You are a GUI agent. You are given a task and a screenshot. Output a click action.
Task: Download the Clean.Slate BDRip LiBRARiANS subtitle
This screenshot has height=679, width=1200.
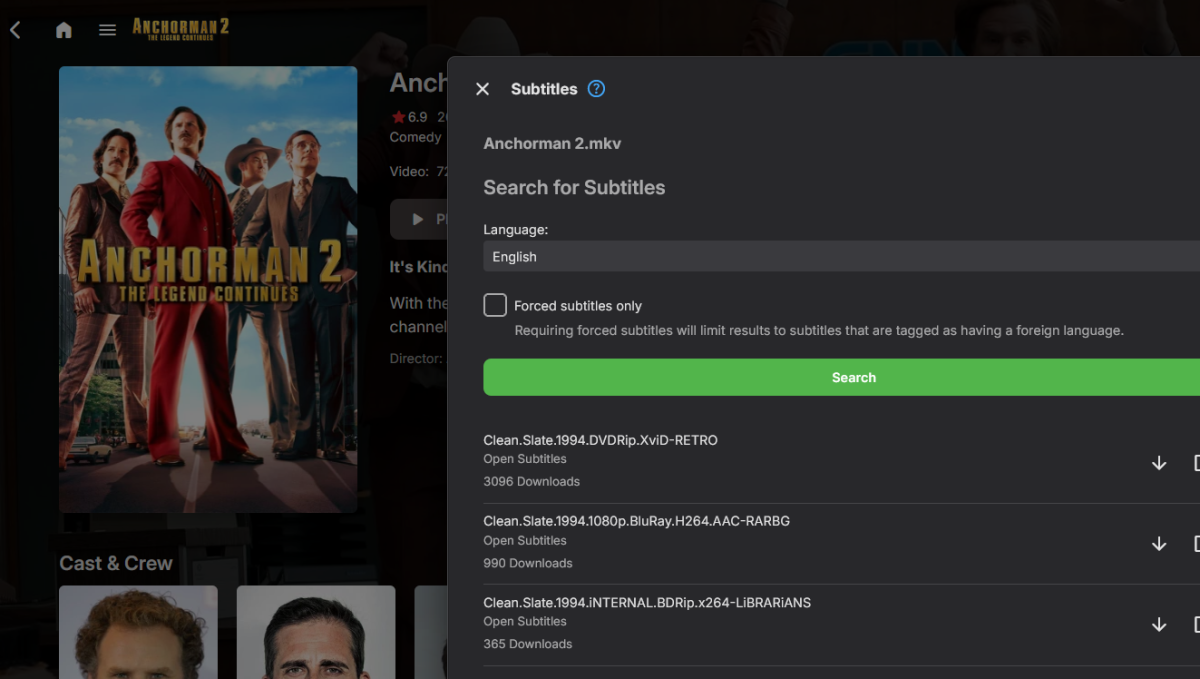pyautogui.click(x=1159, y=625)
